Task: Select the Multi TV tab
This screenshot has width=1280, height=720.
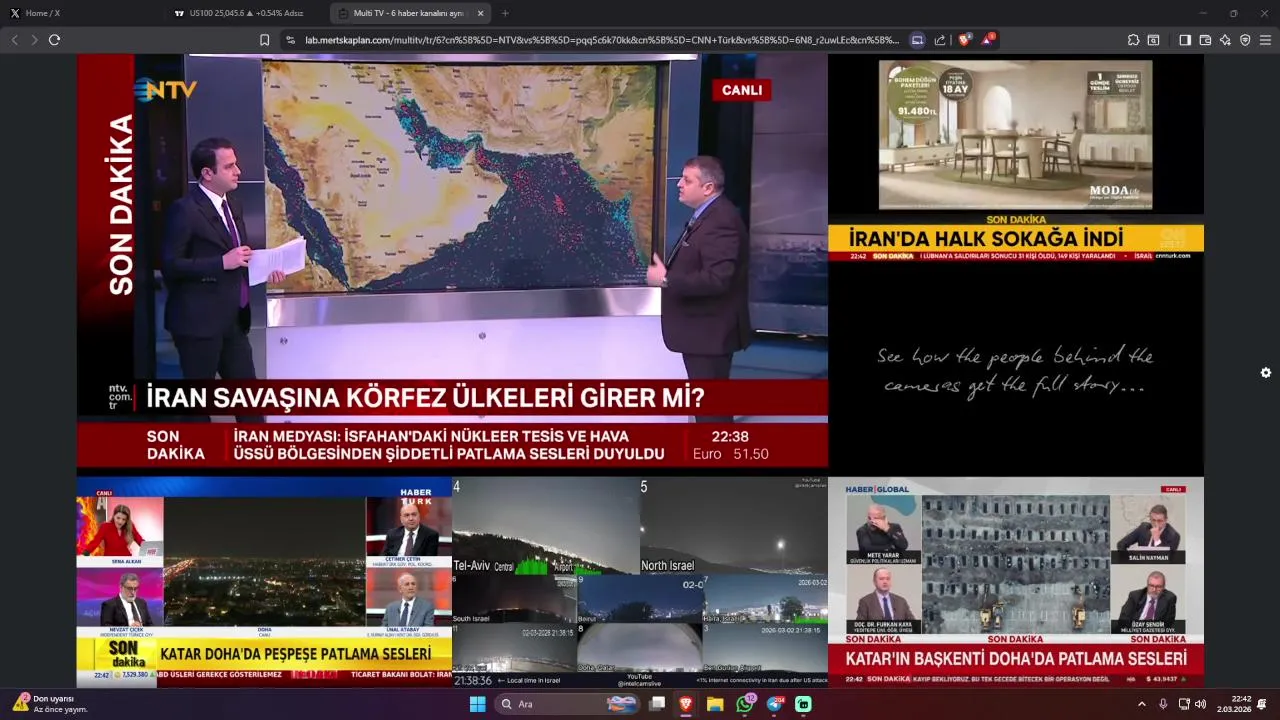Action: pyautogui.click(x=410, y=13)
